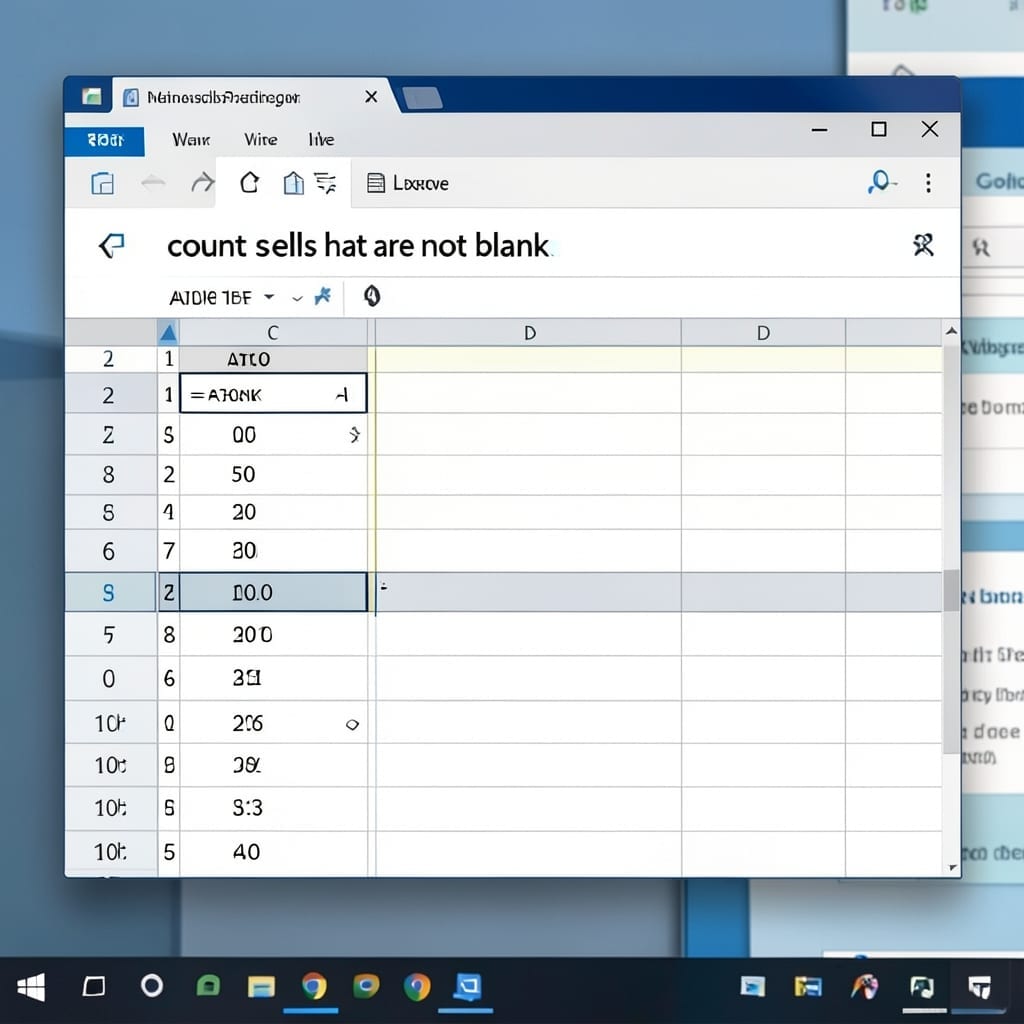Click the Lxrcve document button
Screen dimensions: 1024x1024
[x=408, y=184]
